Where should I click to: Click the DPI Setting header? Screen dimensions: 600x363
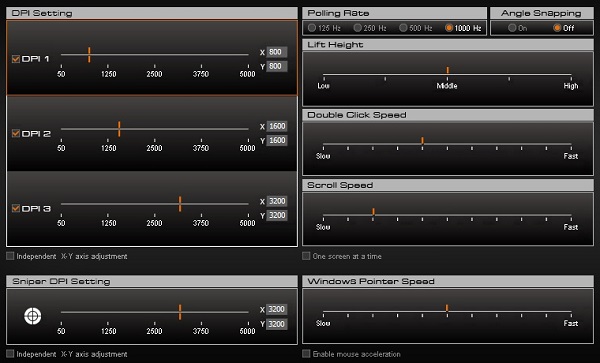click(x=152, y=13)
